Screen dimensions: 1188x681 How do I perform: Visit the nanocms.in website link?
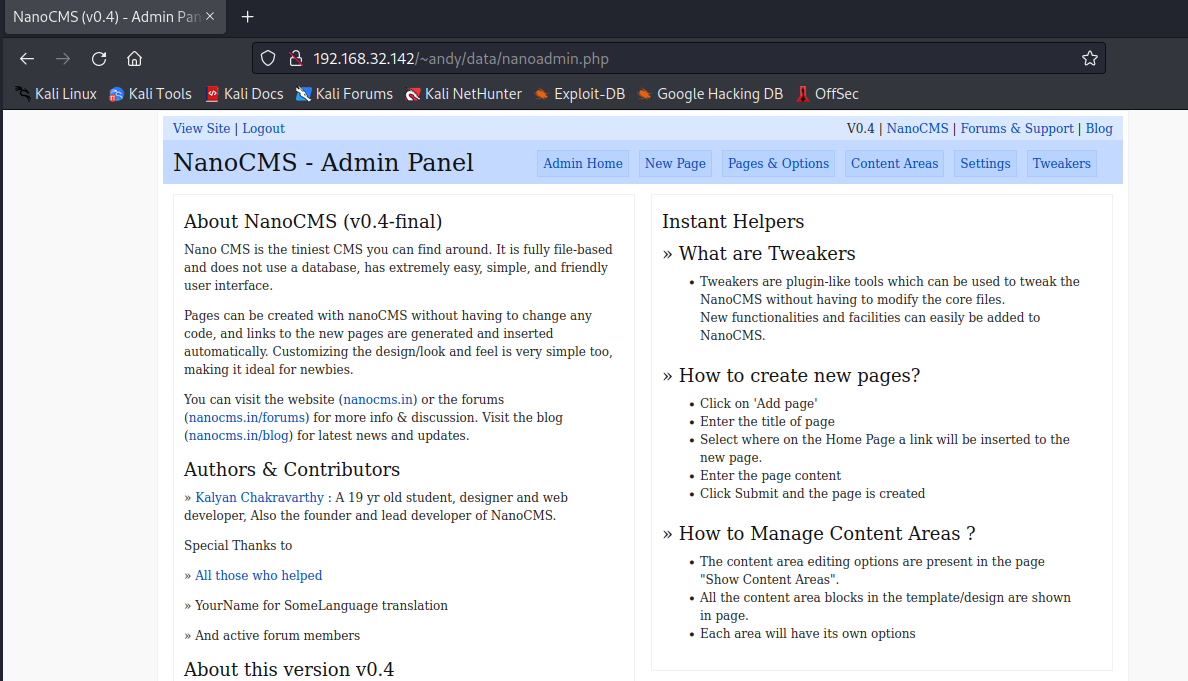pyautogui.click(x=378, y=399)
